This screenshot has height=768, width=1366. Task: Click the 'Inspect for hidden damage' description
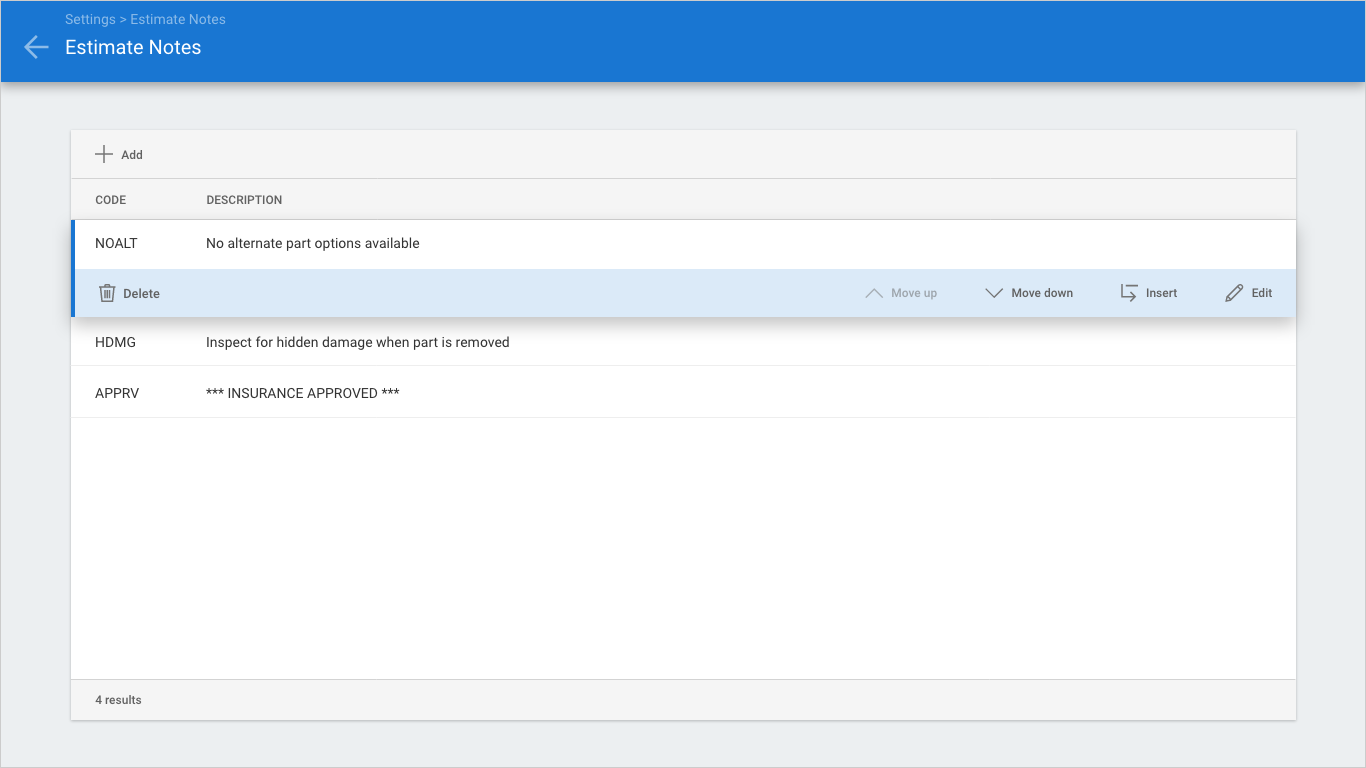357,342
